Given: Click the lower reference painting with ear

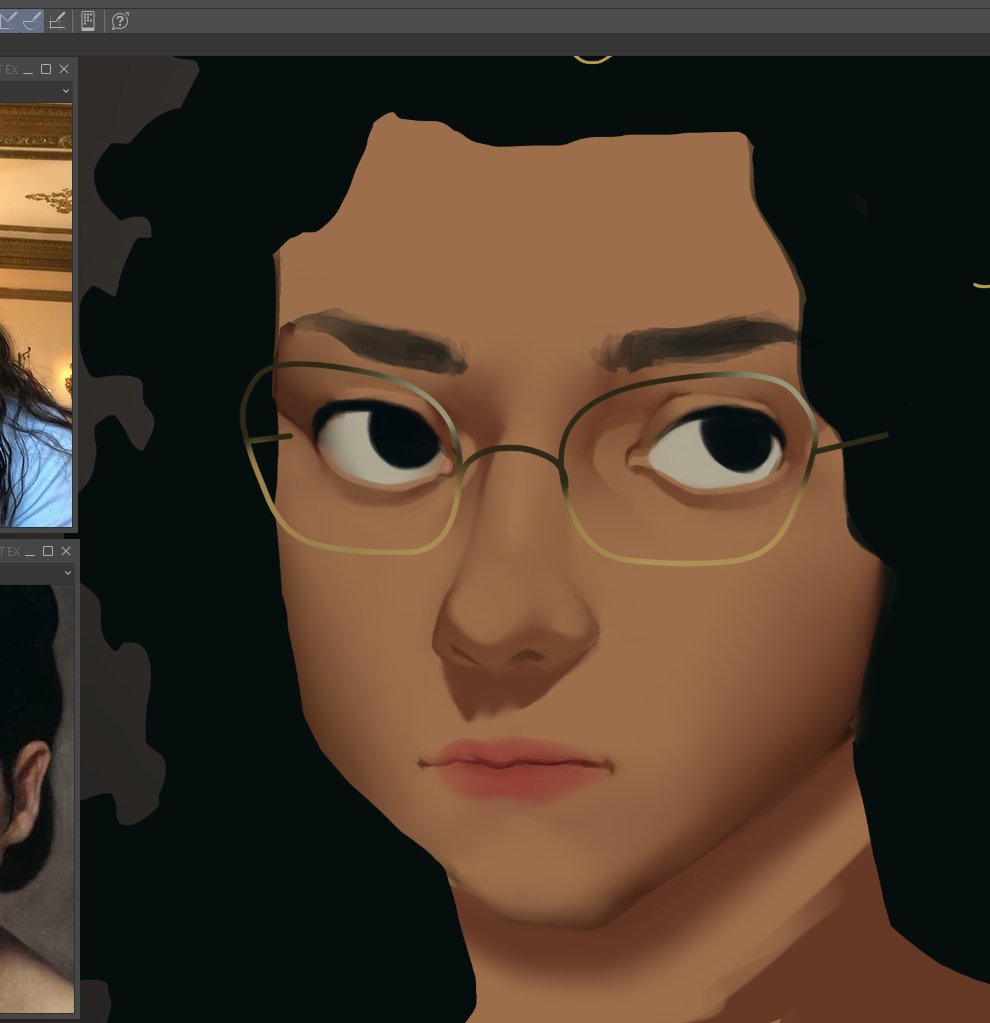Looking at the screenshot, I should click(x=37, y=799).
